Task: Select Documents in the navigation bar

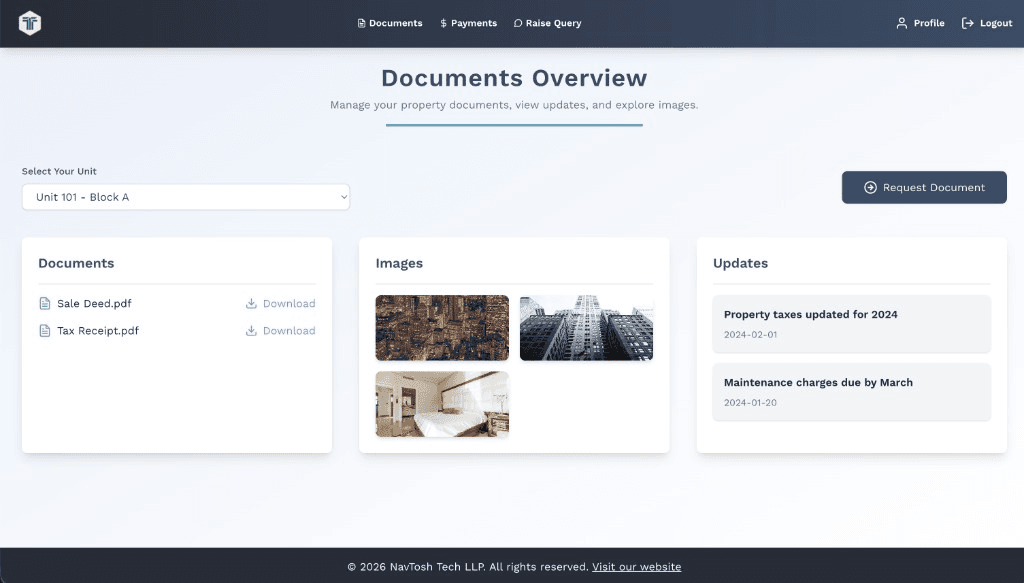Action: [x=390, y=22]
